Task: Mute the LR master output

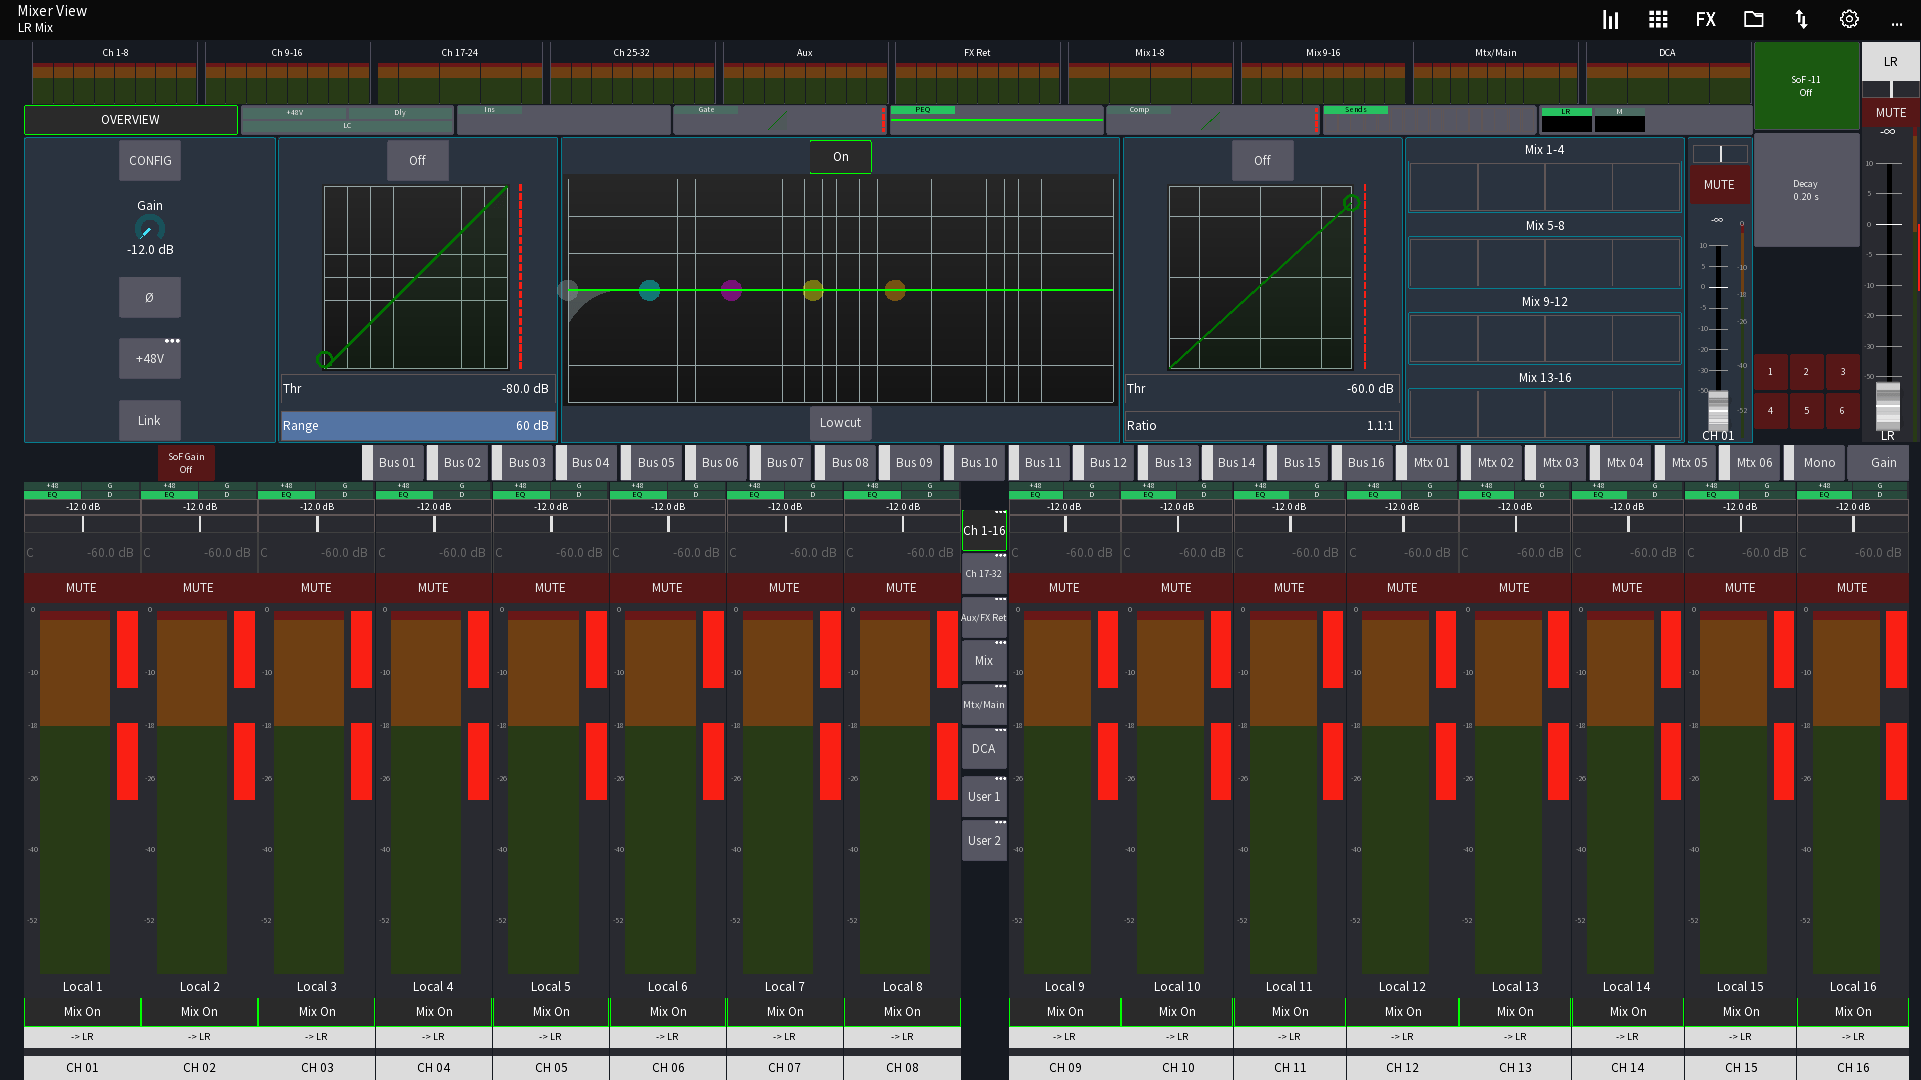Action: tap(1890, 112)
